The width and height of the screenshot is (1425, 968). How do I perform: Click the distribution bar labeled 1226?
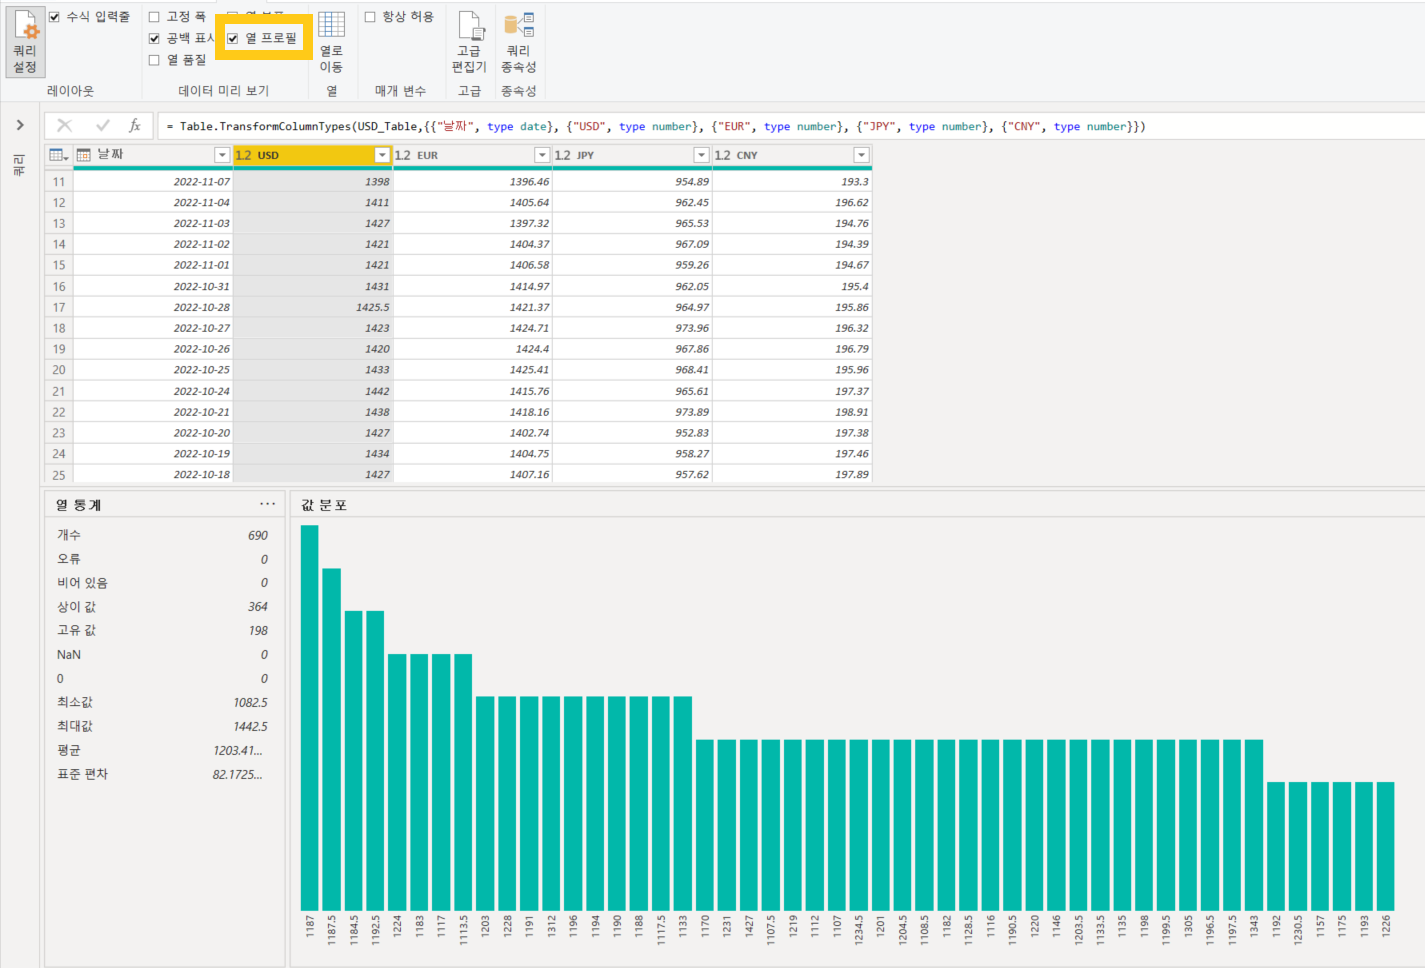(1386, 846)
